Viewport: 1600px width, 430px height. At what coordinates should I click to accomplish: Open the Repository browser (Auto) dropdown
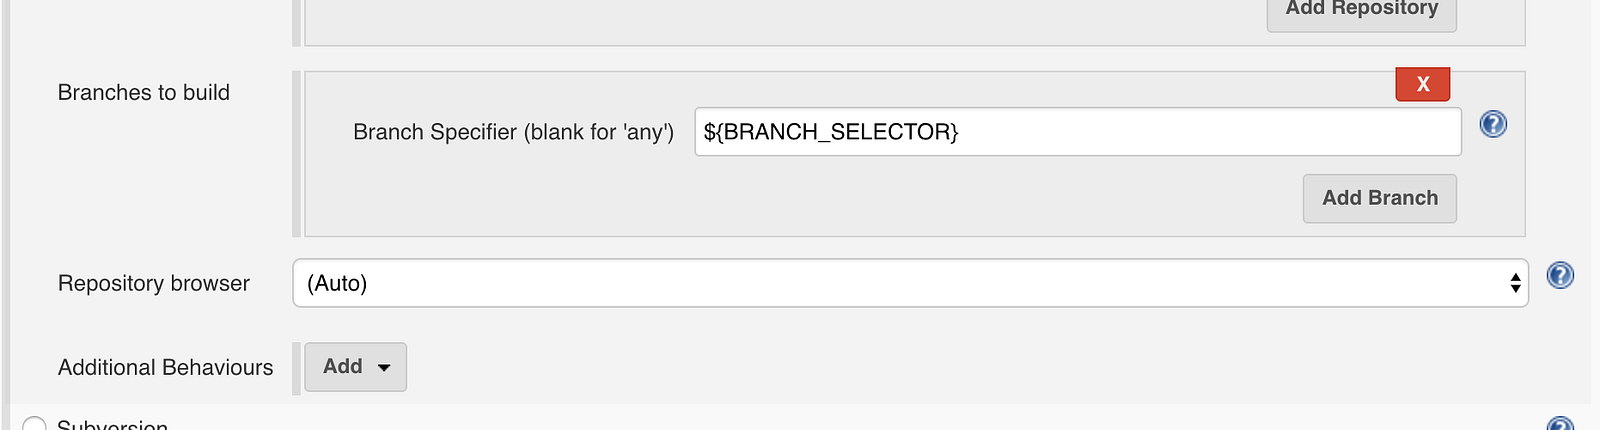click(910, 283)
